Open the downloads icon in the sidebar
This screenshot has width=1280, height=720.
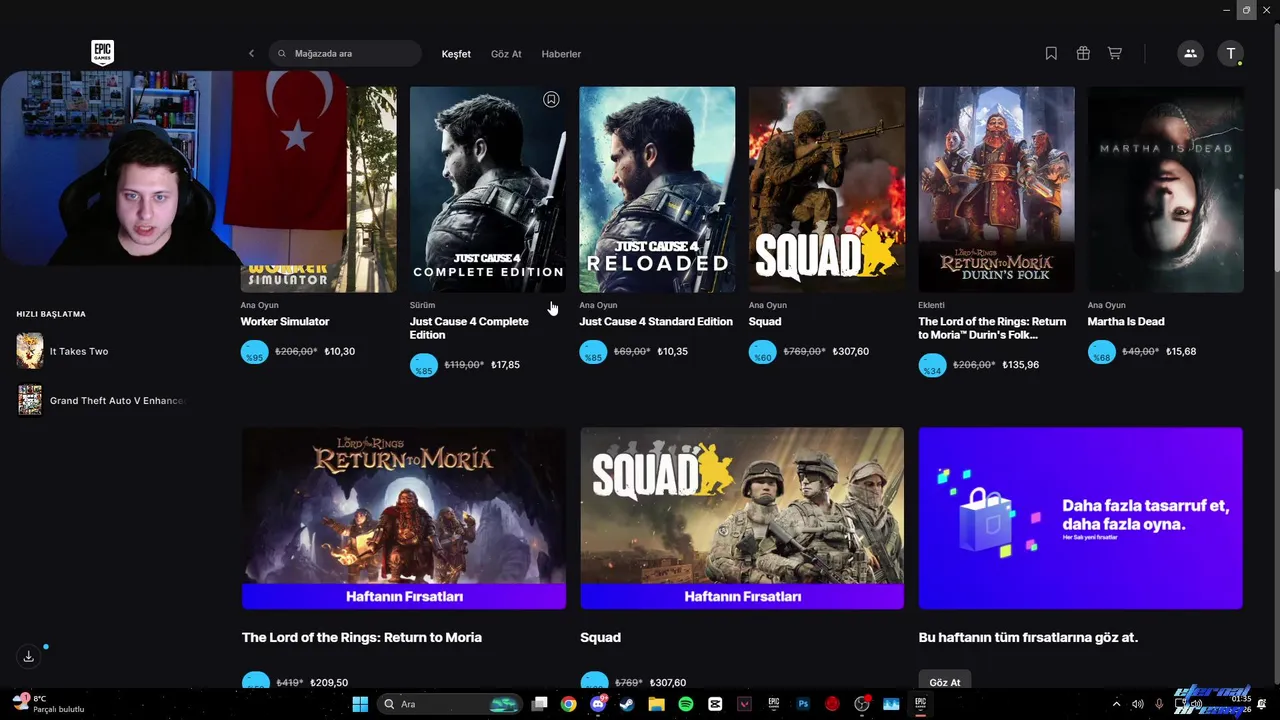click(x=28, y=657)
